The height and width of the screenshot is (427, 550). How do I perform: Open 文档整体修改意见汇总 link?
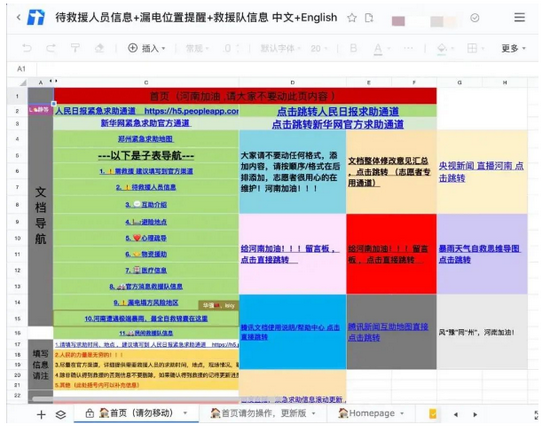pos(389,172)
